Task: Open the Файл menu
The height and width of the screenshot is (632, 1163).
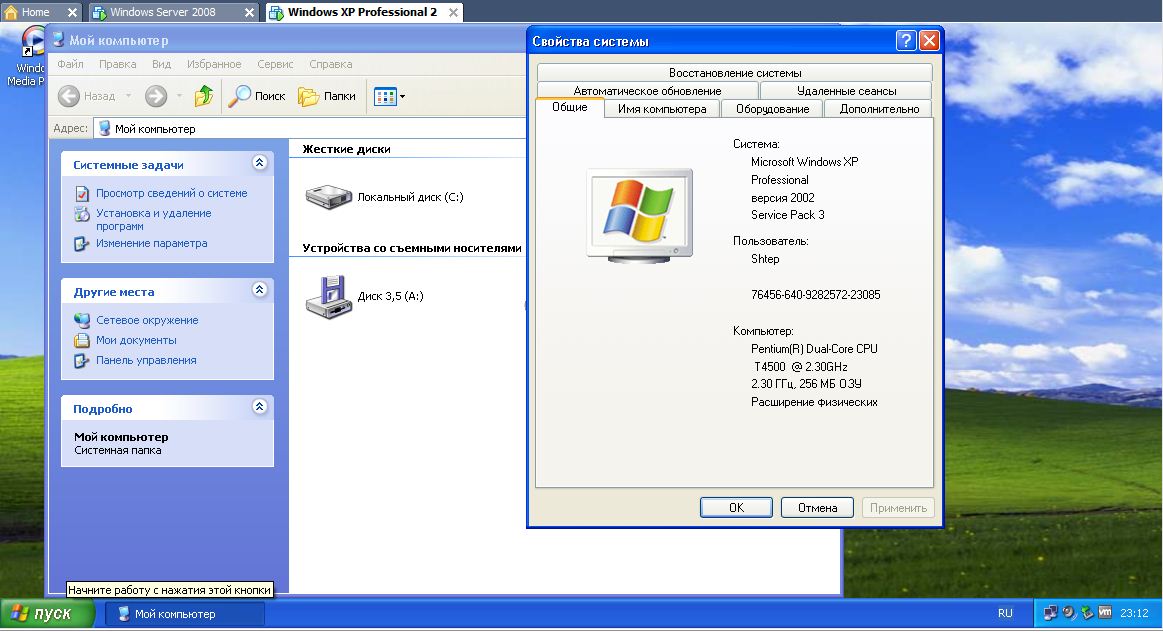Action: [x=70, y=64]
